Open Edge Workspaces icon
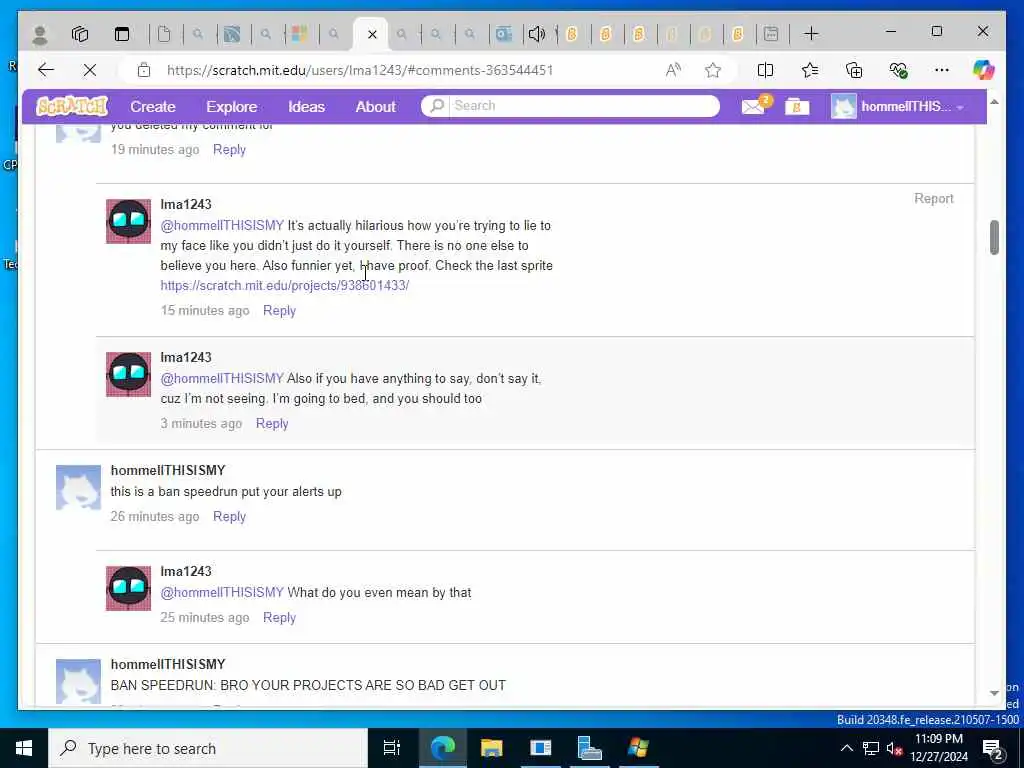 coord(80,34)
